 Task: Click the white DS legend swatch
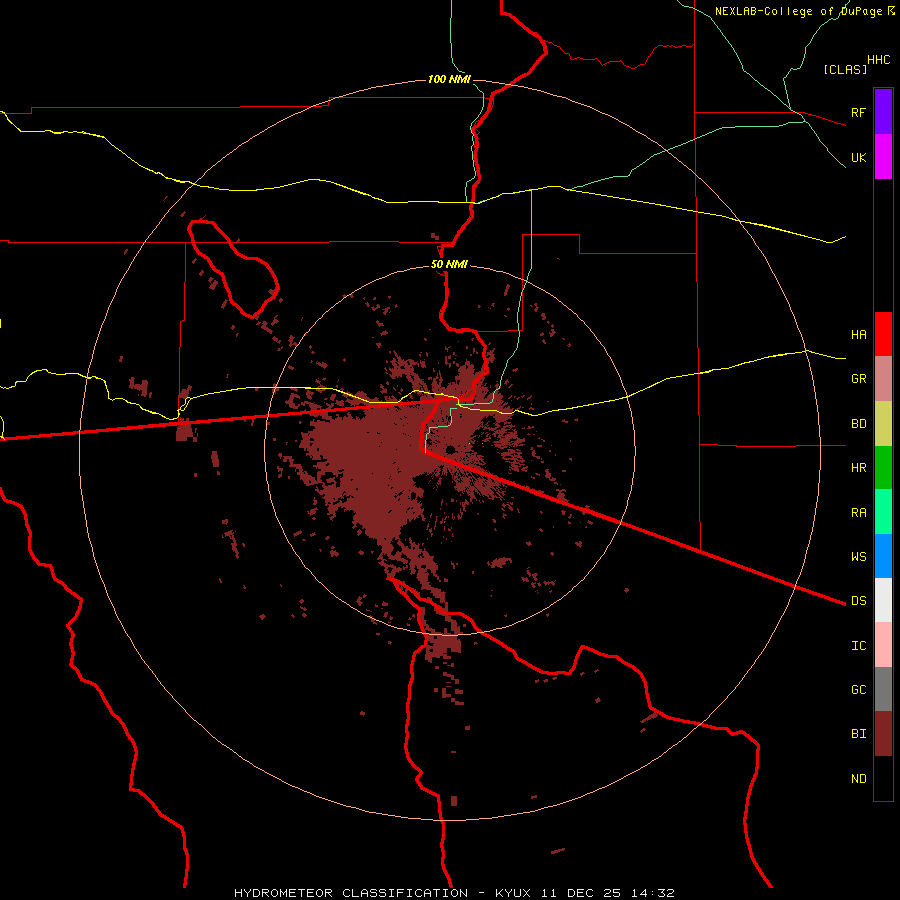point(883,600)
